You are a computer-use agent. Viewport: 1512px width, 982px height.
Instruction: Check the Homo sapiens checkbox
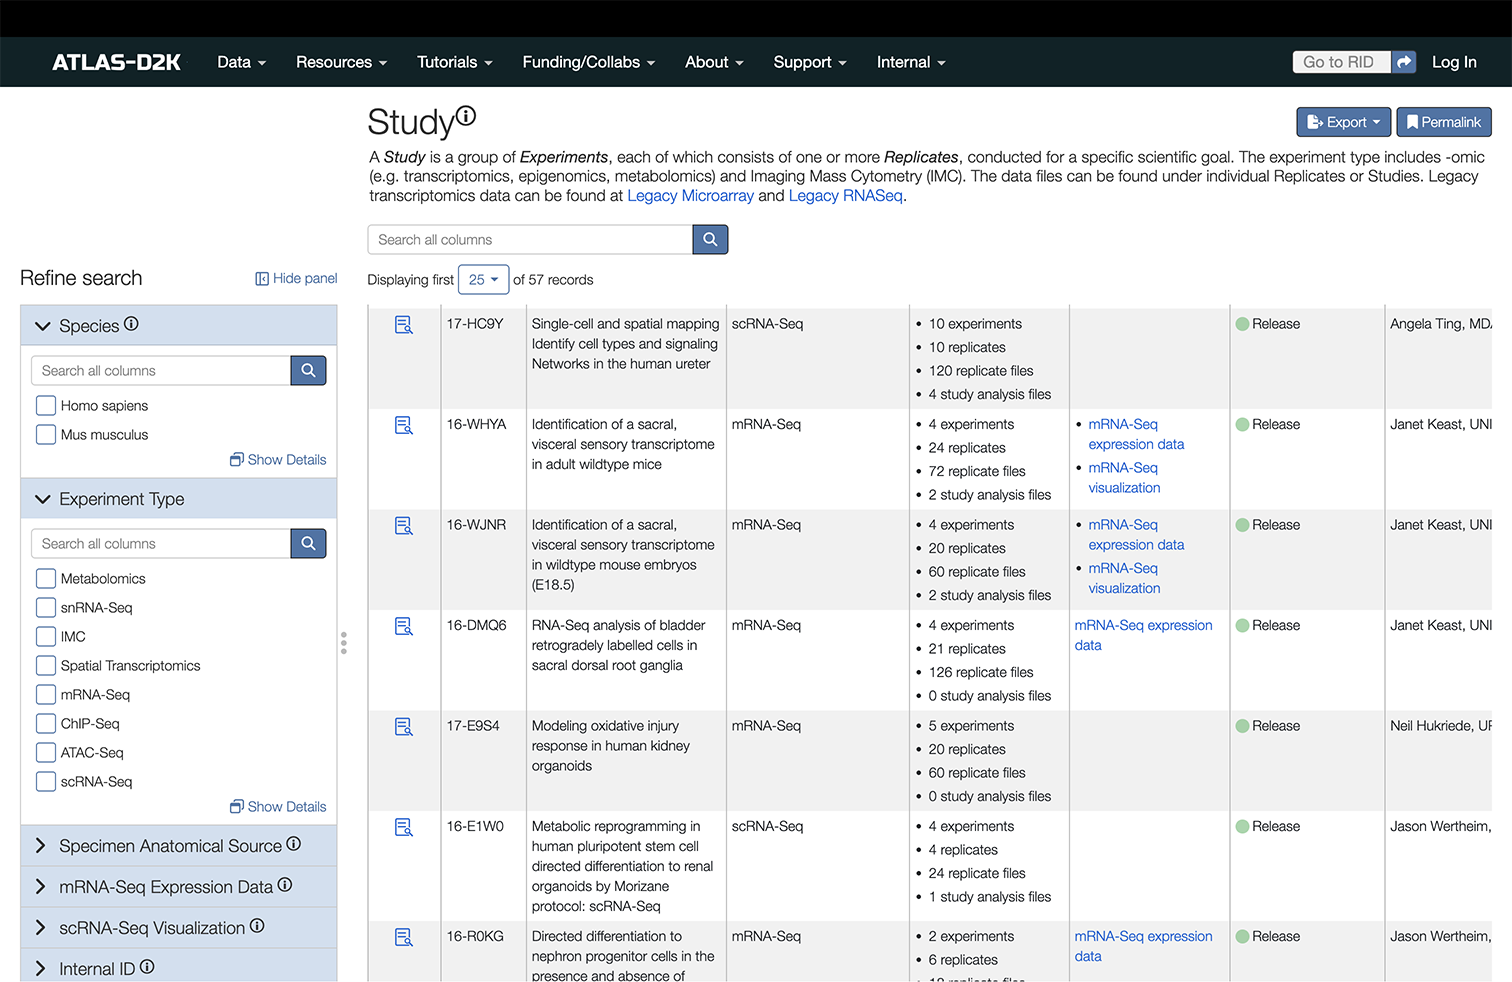point(46,406)
